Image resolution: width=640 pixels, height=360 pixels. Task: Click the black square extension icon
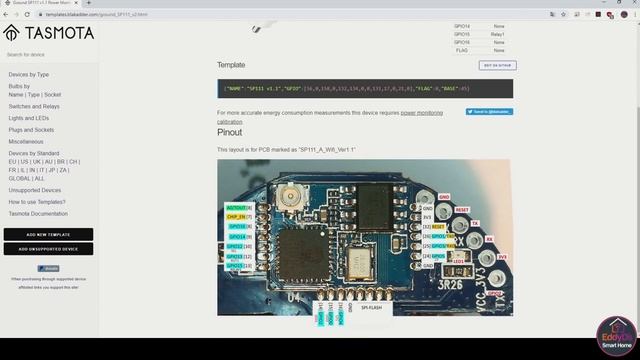click(x=598, y=14)
